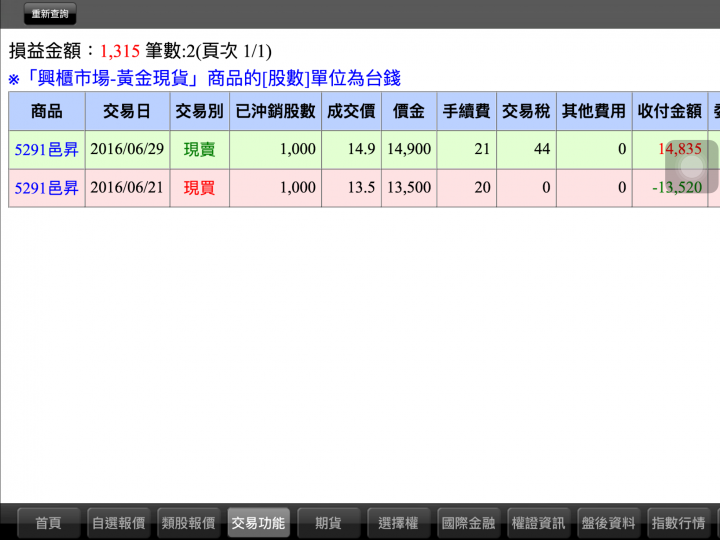Select the 成交價 column header
720x540 pixels.
(x=351, y=111)
